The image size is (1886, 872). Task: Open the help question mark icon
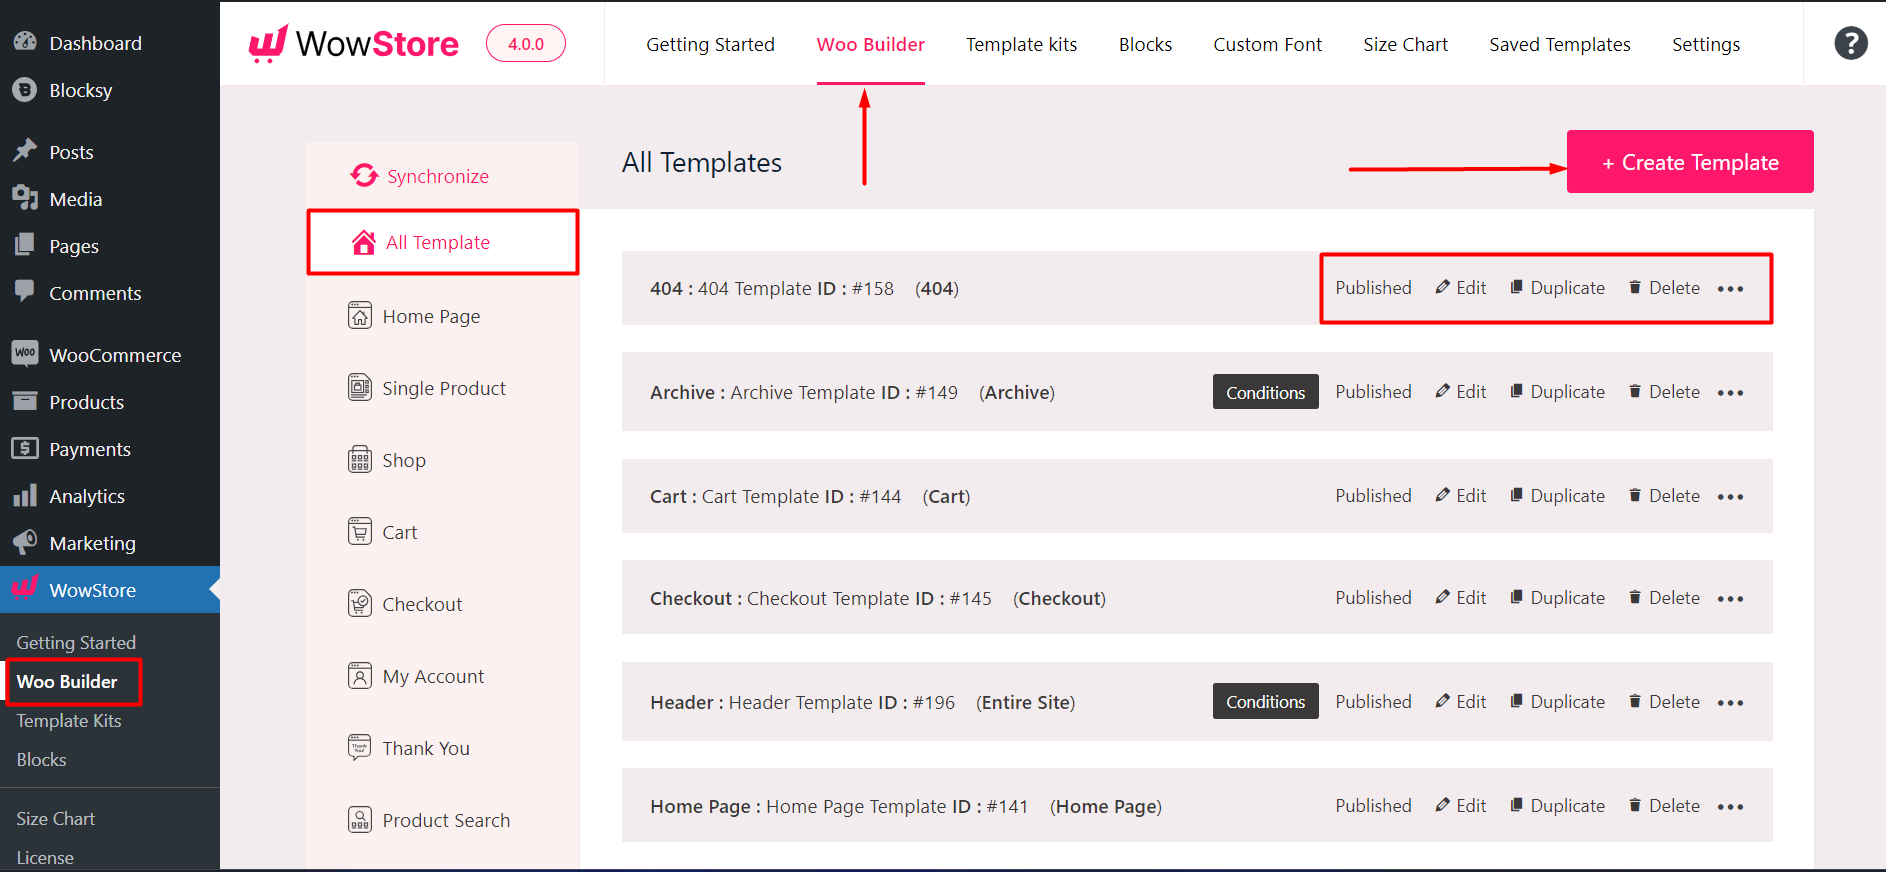tap(1851, 43)
